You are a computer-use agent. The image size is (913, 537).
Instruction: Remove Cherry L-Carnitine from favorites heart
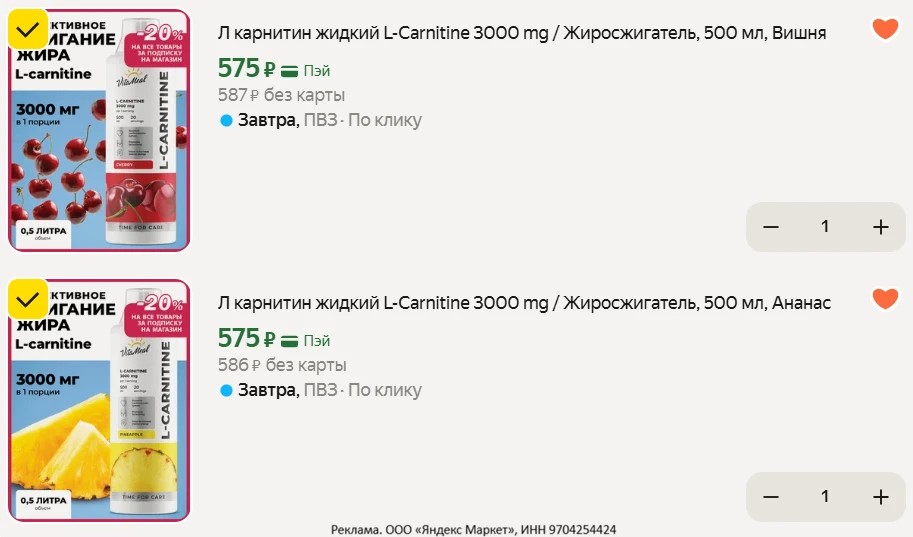[x=885, y=29]
